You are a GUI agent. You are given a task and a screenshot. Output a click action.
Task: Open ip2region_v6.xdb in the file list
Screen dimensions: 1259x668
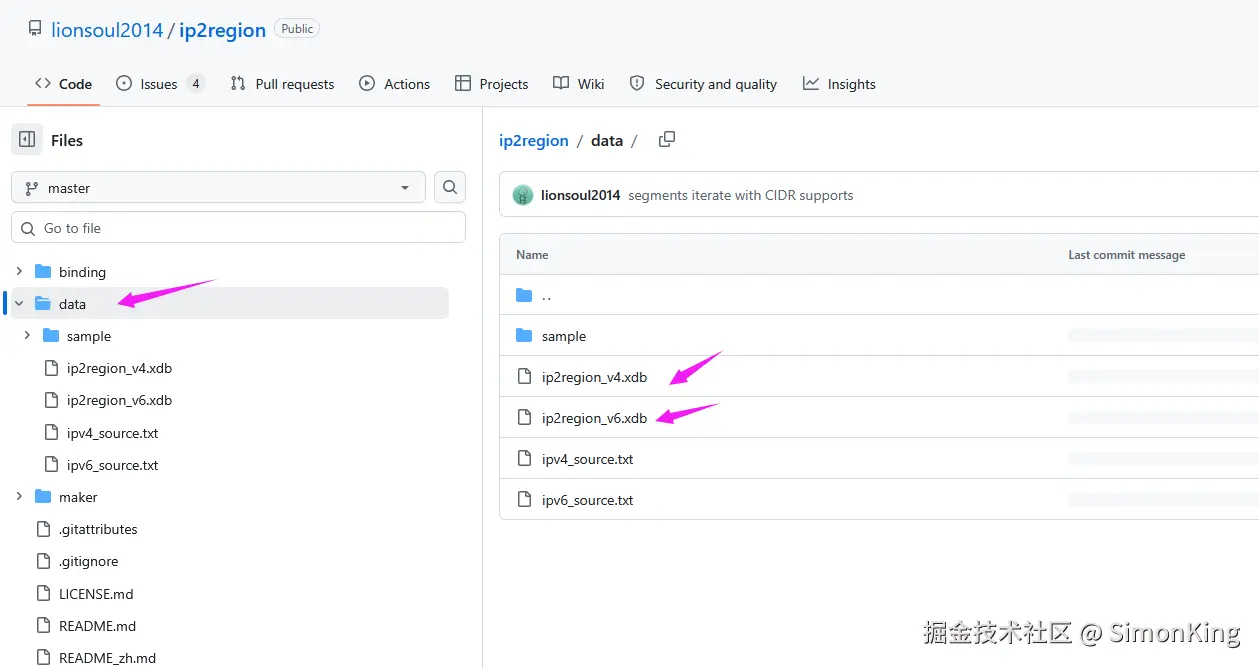coord(594,418)
